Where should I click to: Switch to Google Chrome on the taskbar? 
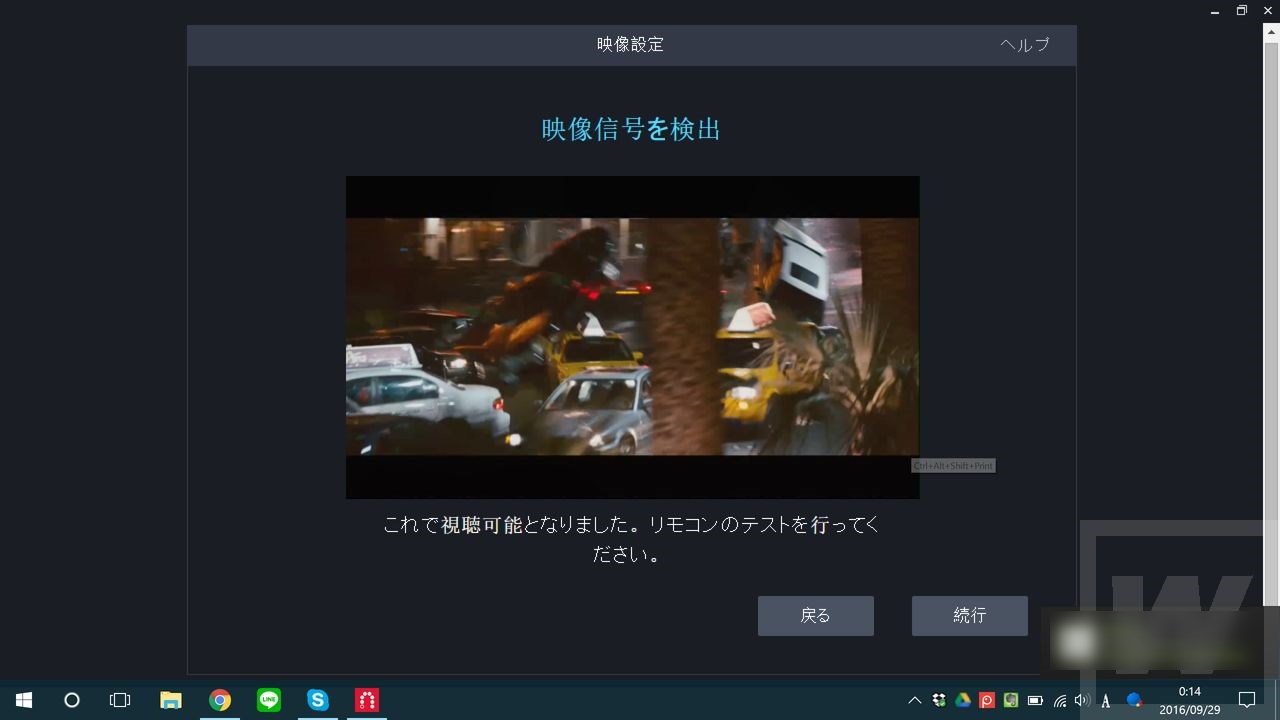point(220,700)
